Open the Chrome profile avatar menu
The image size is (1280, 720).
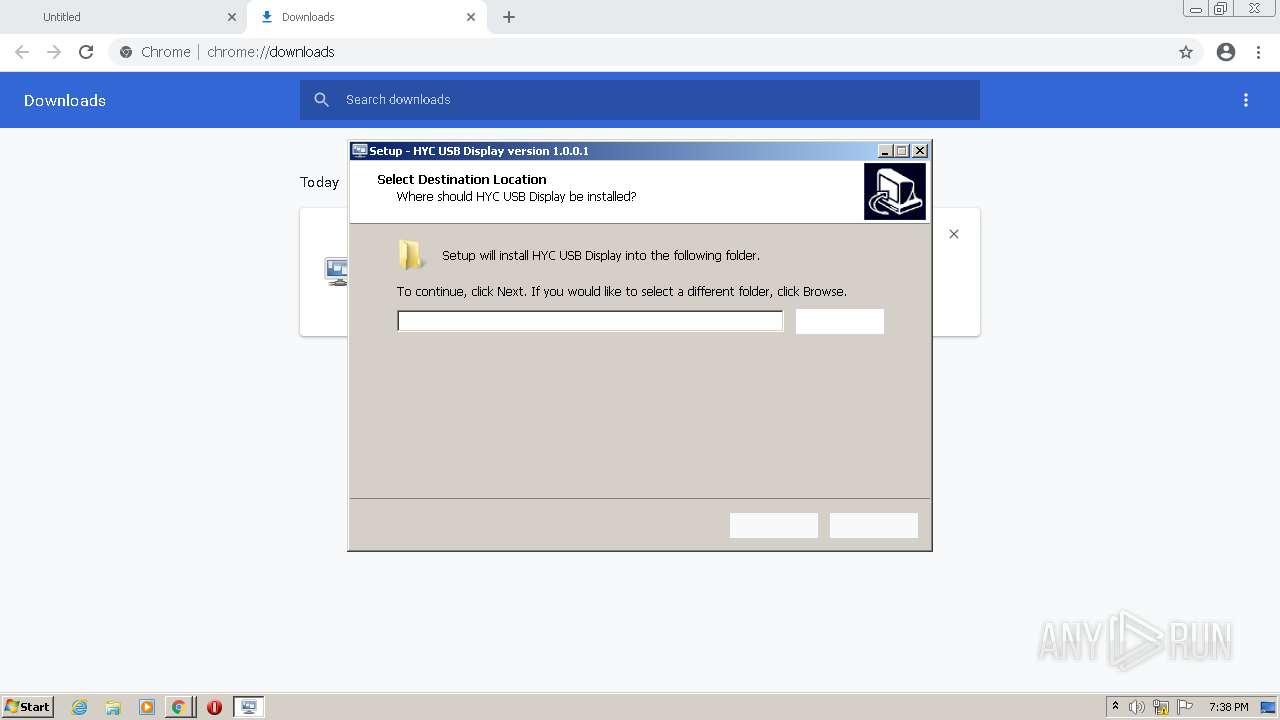(1226, 52)
